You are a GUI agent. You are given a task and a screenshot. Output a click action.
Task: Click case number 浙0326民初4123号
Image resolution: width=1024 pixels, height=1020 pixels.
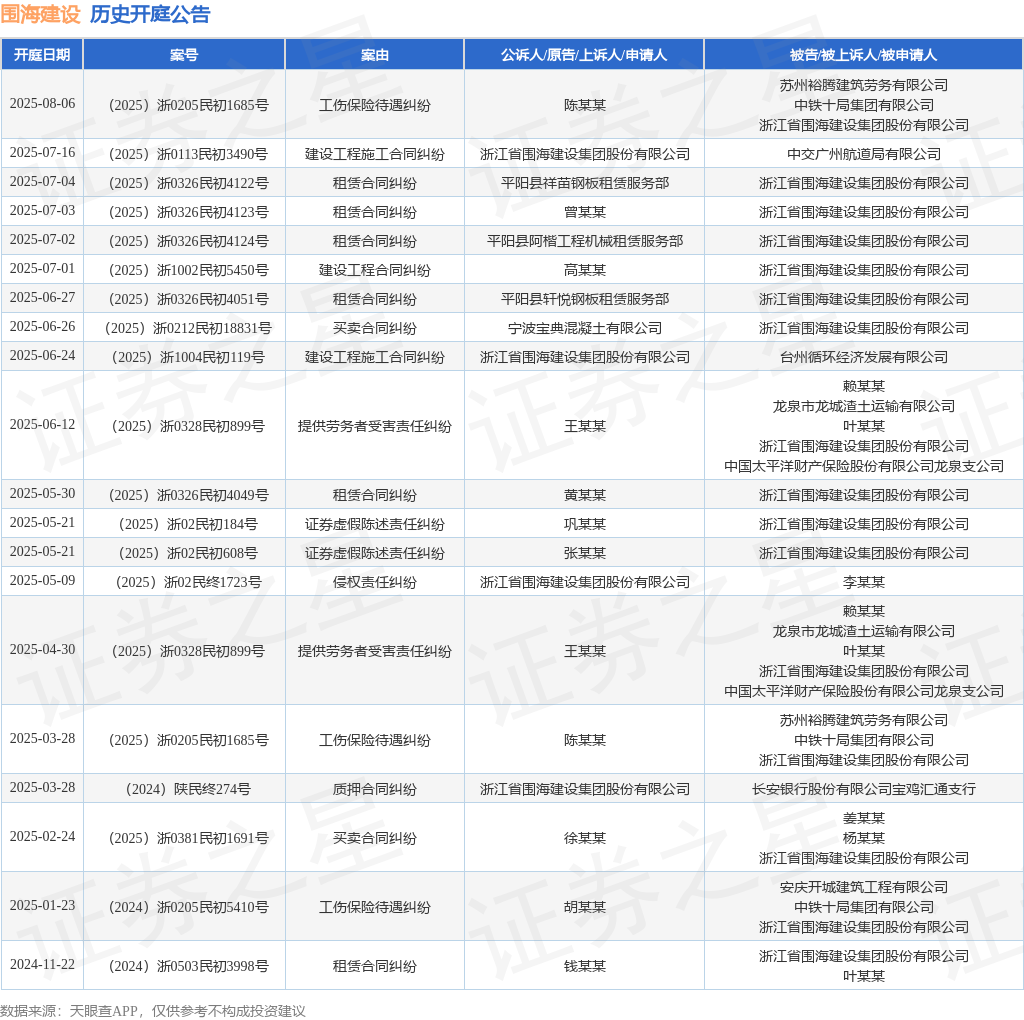188,212
